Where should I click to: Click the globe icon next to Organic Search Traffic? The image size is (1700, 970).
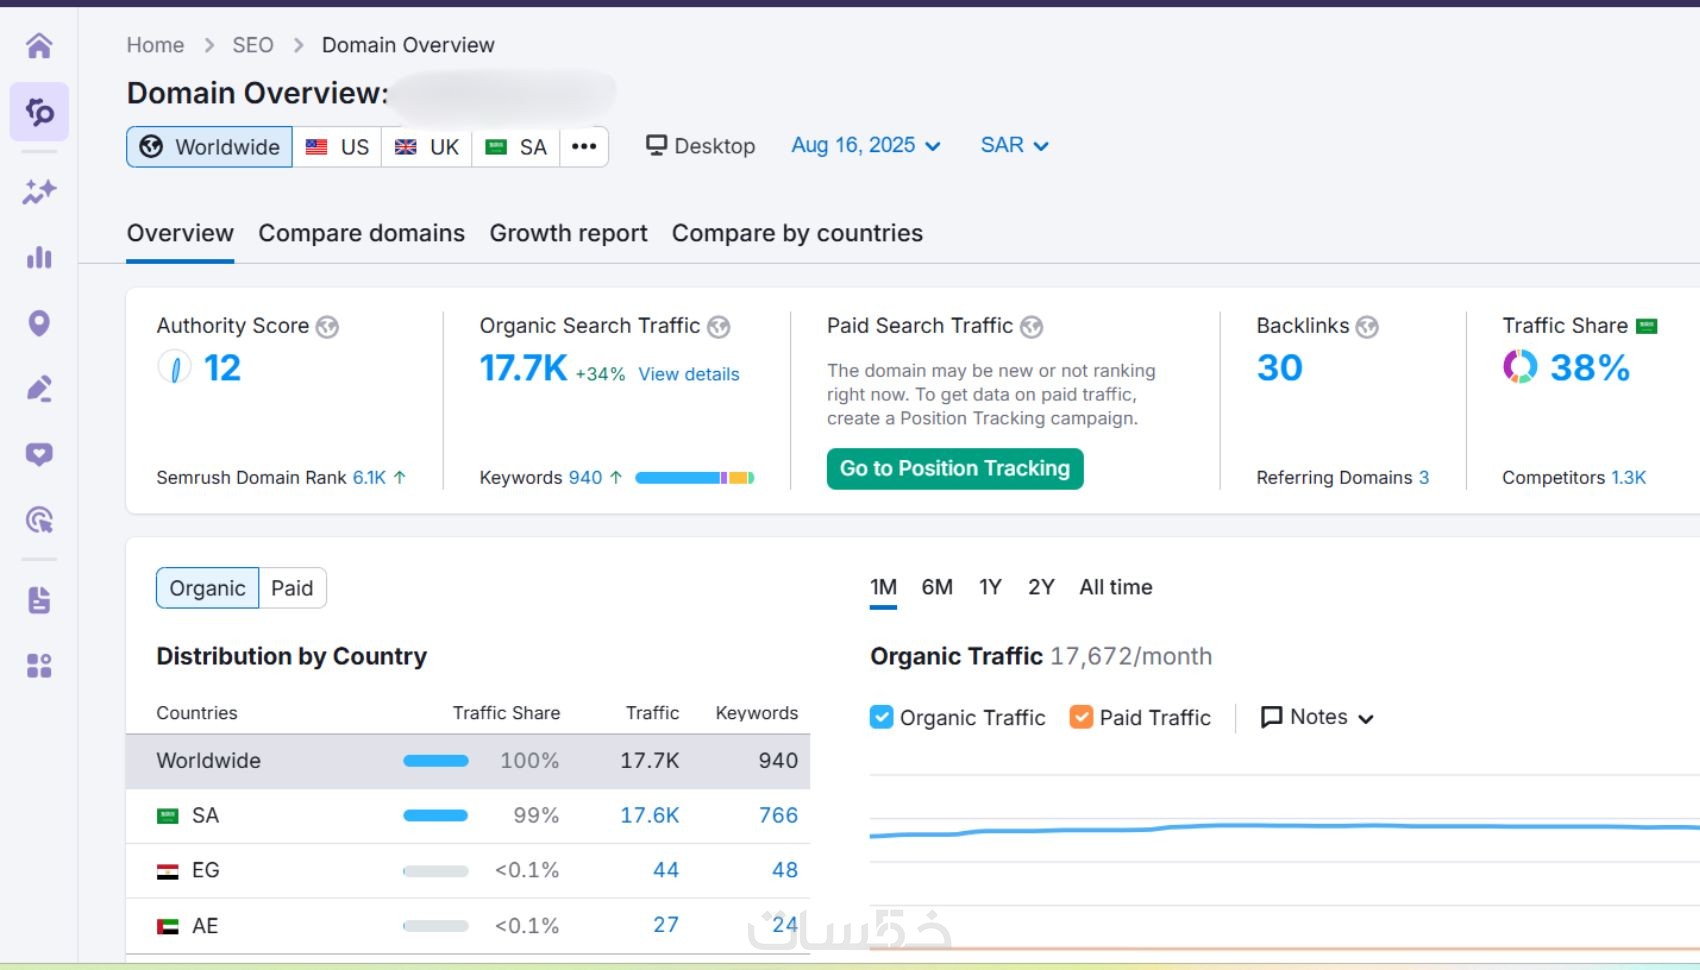point(718,327)
